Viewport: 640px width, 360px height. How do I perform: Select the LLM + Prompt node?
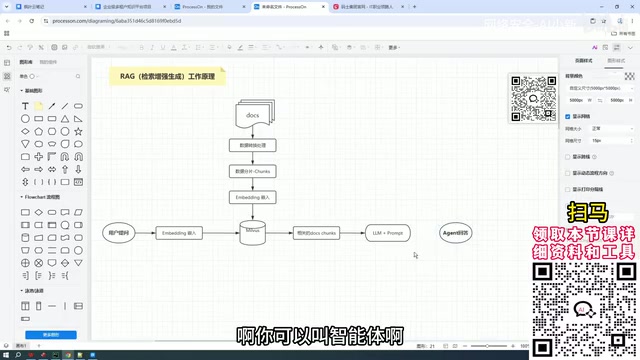pyautogui.click(x=388, y=233)
